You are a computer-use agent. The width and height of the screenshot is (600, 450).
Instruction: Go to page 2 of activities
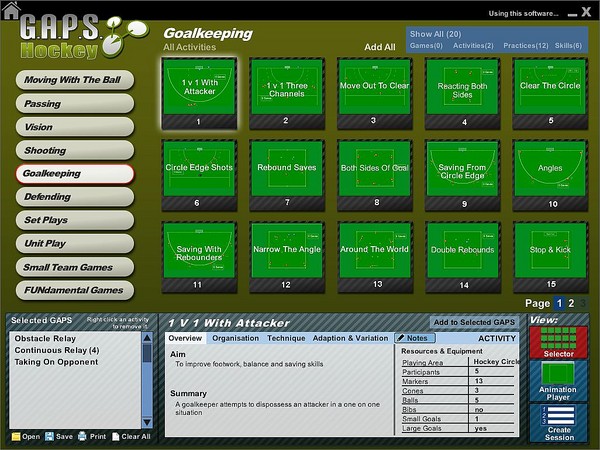coord(571,303)
